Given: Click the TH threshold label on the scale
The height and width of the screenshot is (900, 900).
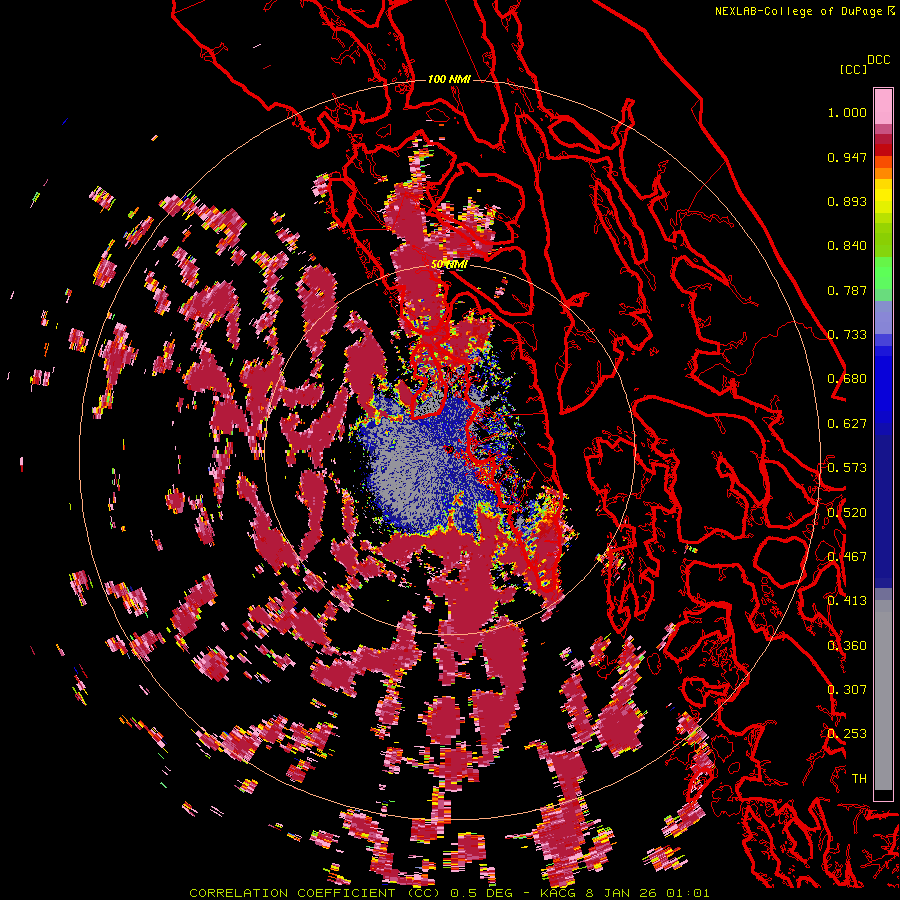Looking at the screenshot, I should click(859, 779).
